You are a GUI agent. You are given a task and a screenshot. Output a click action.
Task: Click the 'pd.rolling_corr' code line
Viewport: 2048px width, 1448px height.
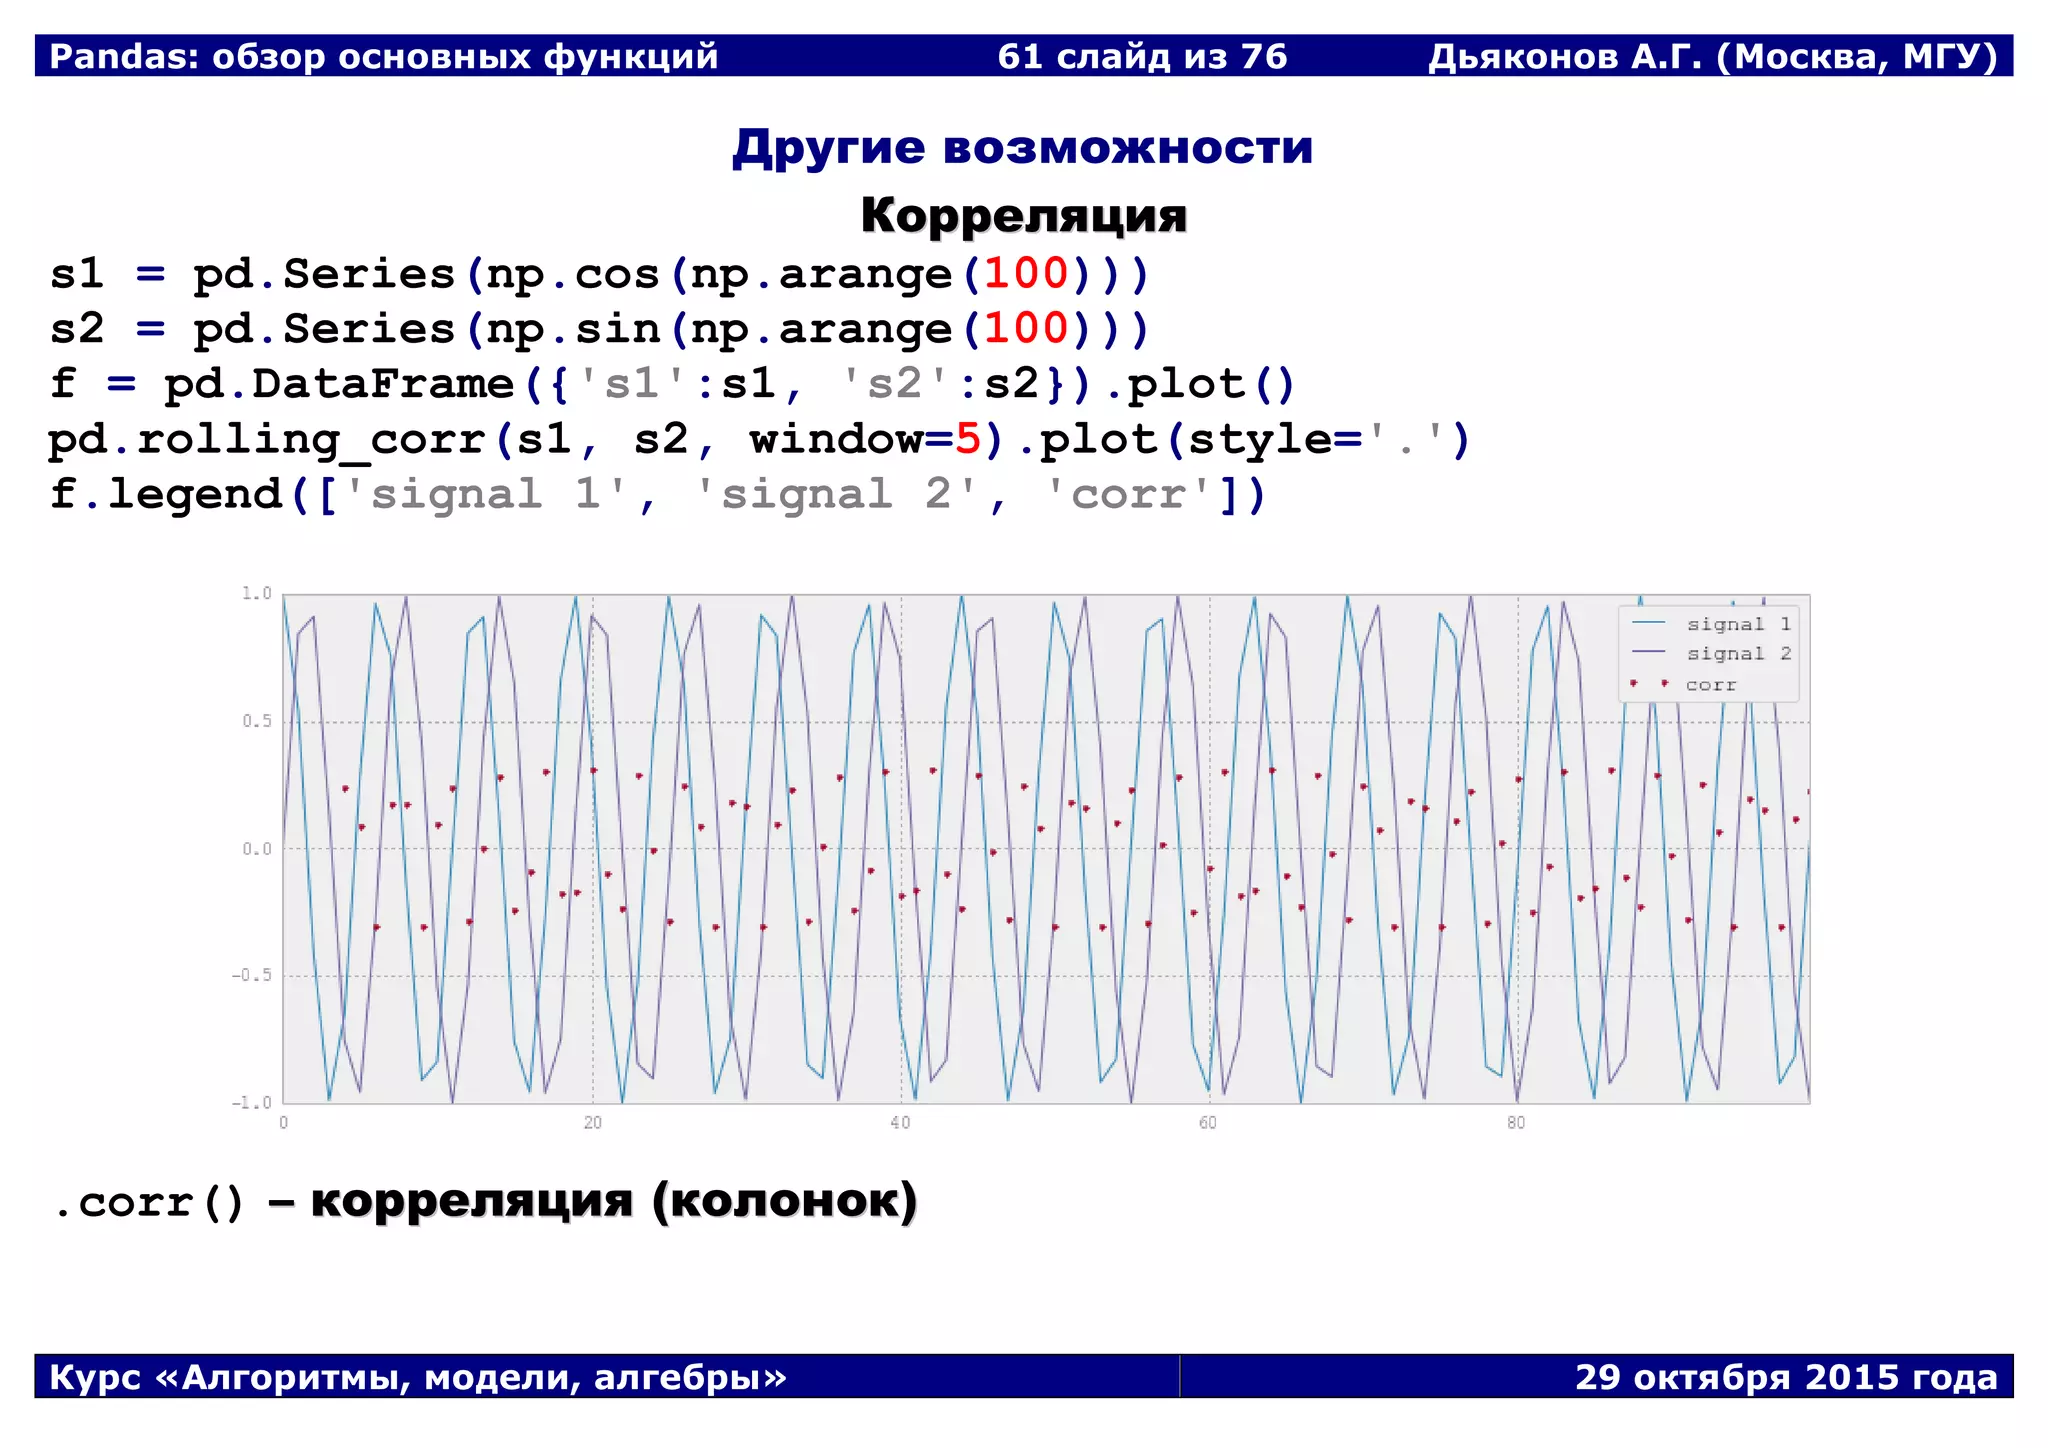pyautogui.click(x=758, y=440)
